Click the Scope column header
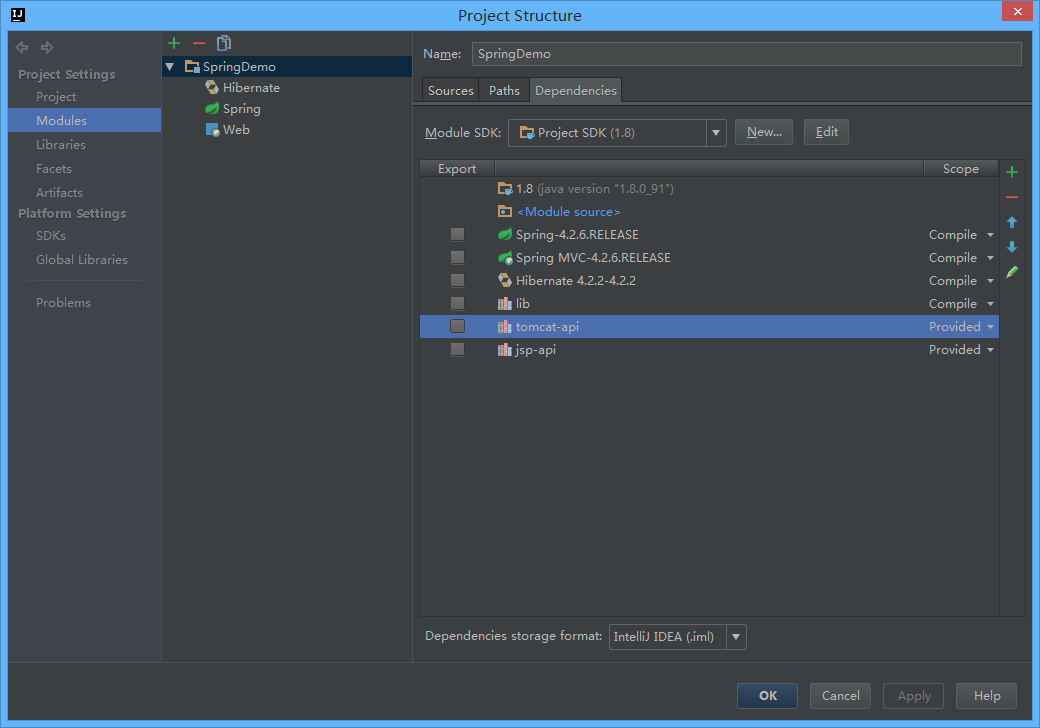 960,168
